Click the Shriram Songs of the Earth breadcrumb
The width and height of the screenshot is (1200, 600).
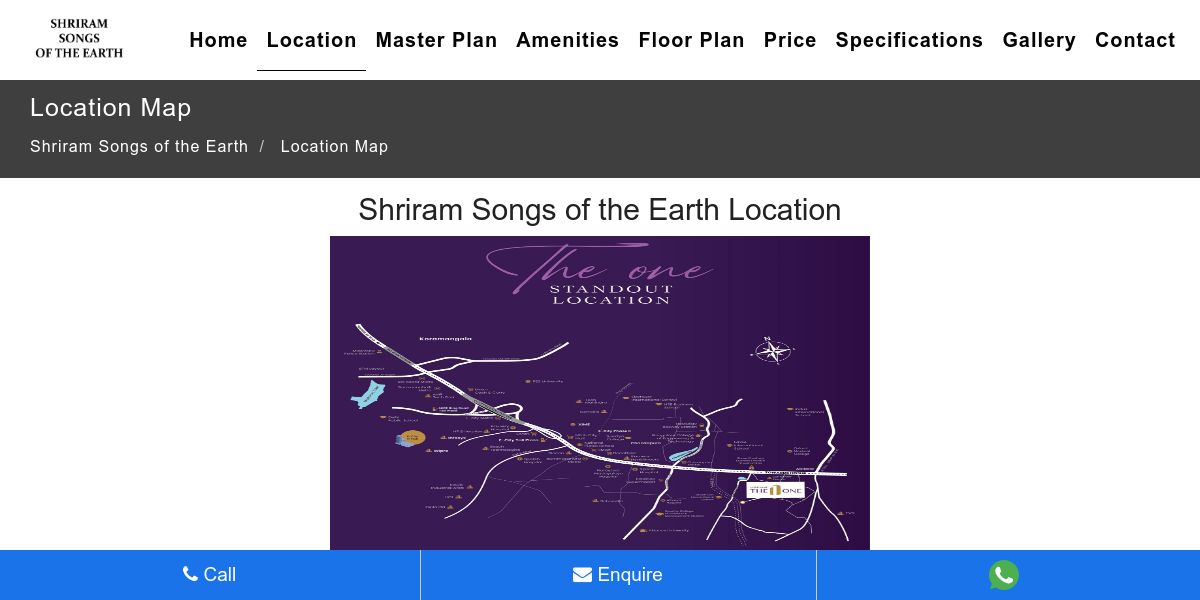(x=139, y=146)
